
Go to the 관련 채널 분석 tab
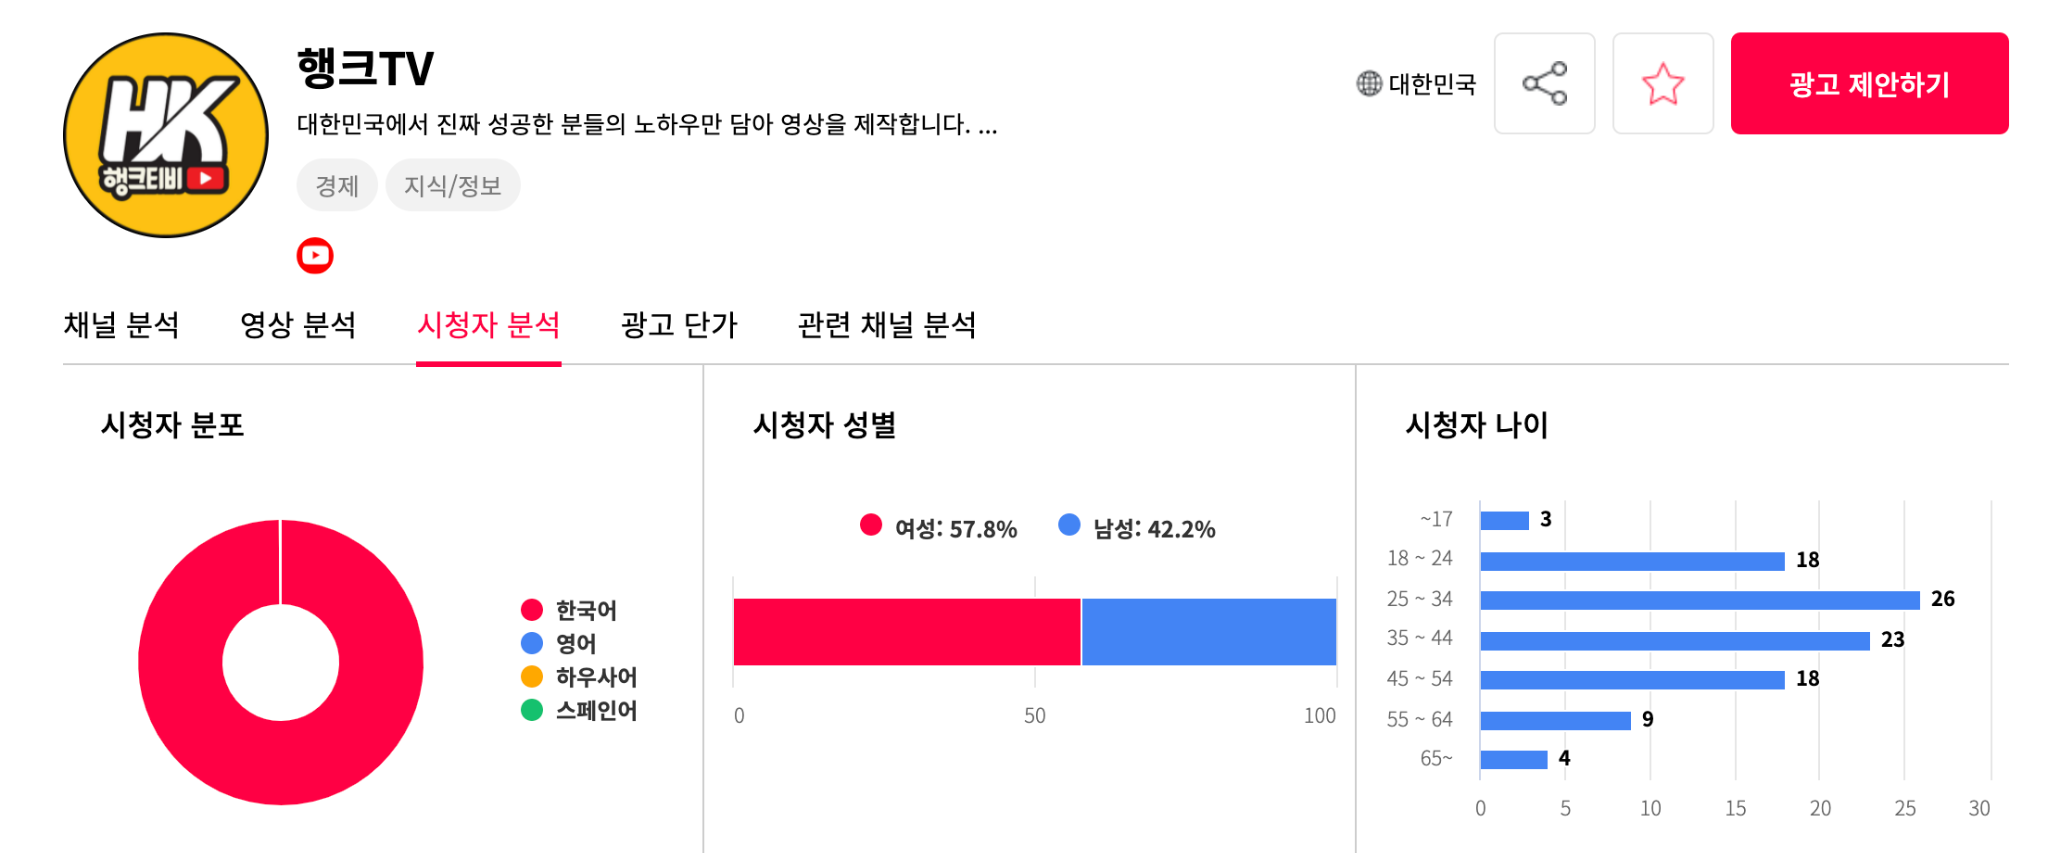click(886, 325)
